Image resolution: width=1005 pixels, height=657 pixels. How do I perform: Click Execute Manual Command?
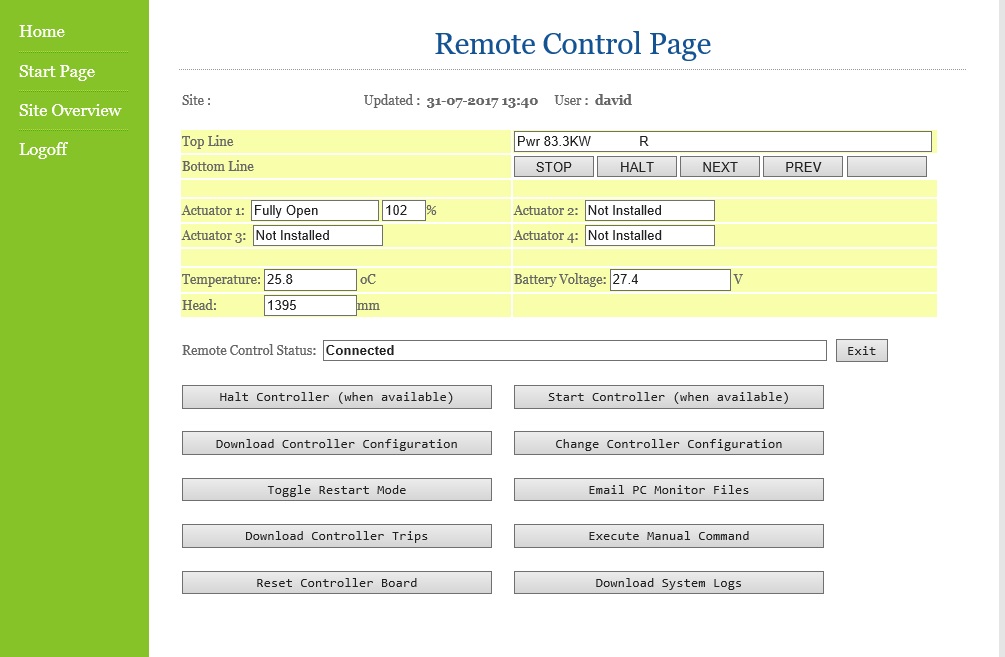(x=669, y=536)
